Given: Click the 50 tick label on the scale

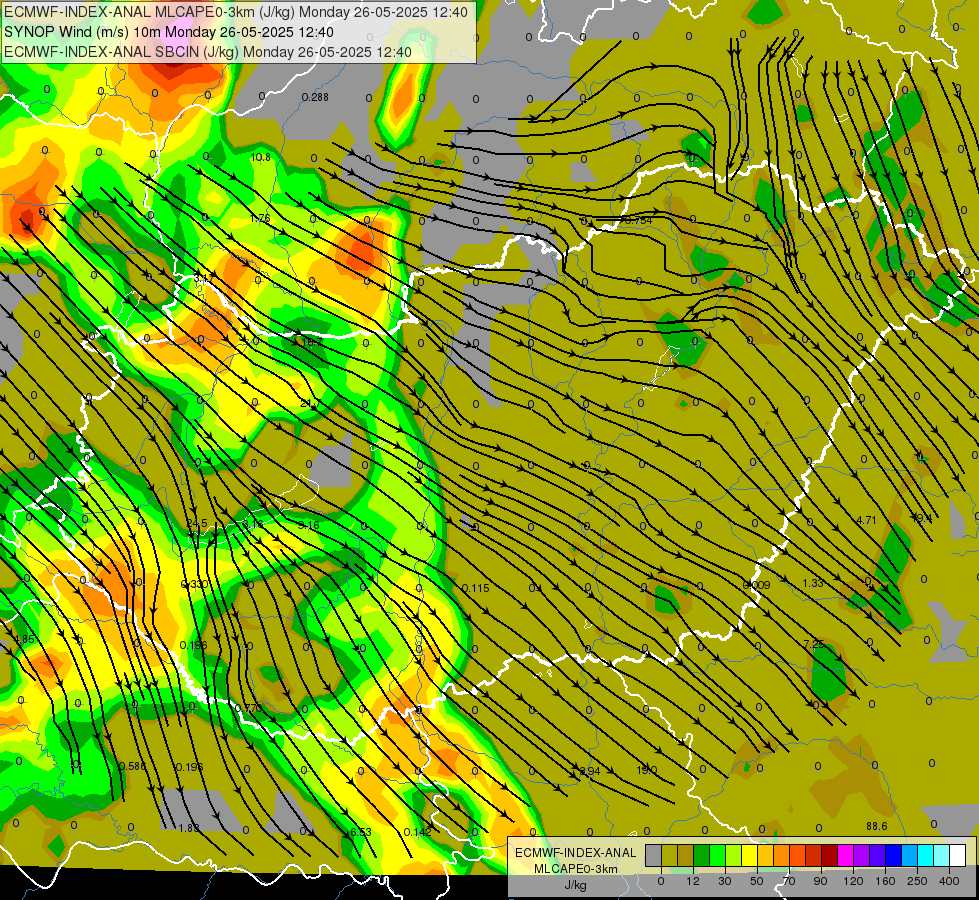Looking at the screenshot, I should coord(757,881).
